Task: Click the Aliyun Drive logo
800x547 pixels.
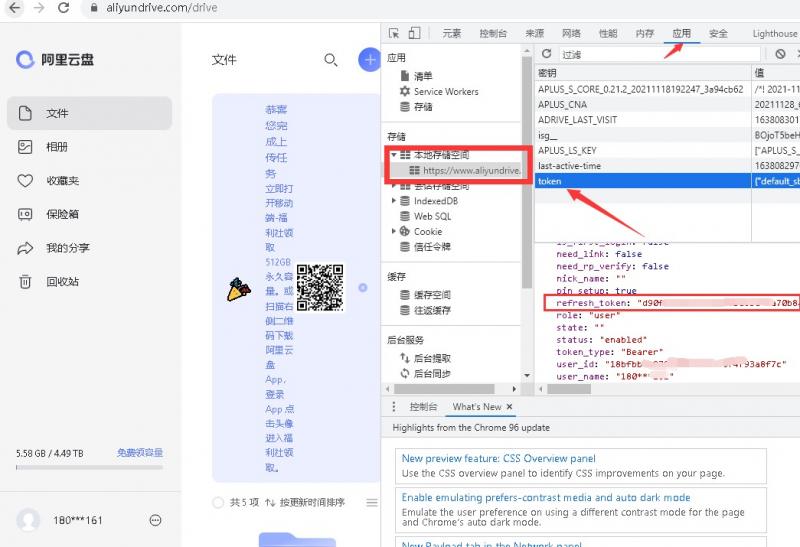Action: click(x=55, y=60)
